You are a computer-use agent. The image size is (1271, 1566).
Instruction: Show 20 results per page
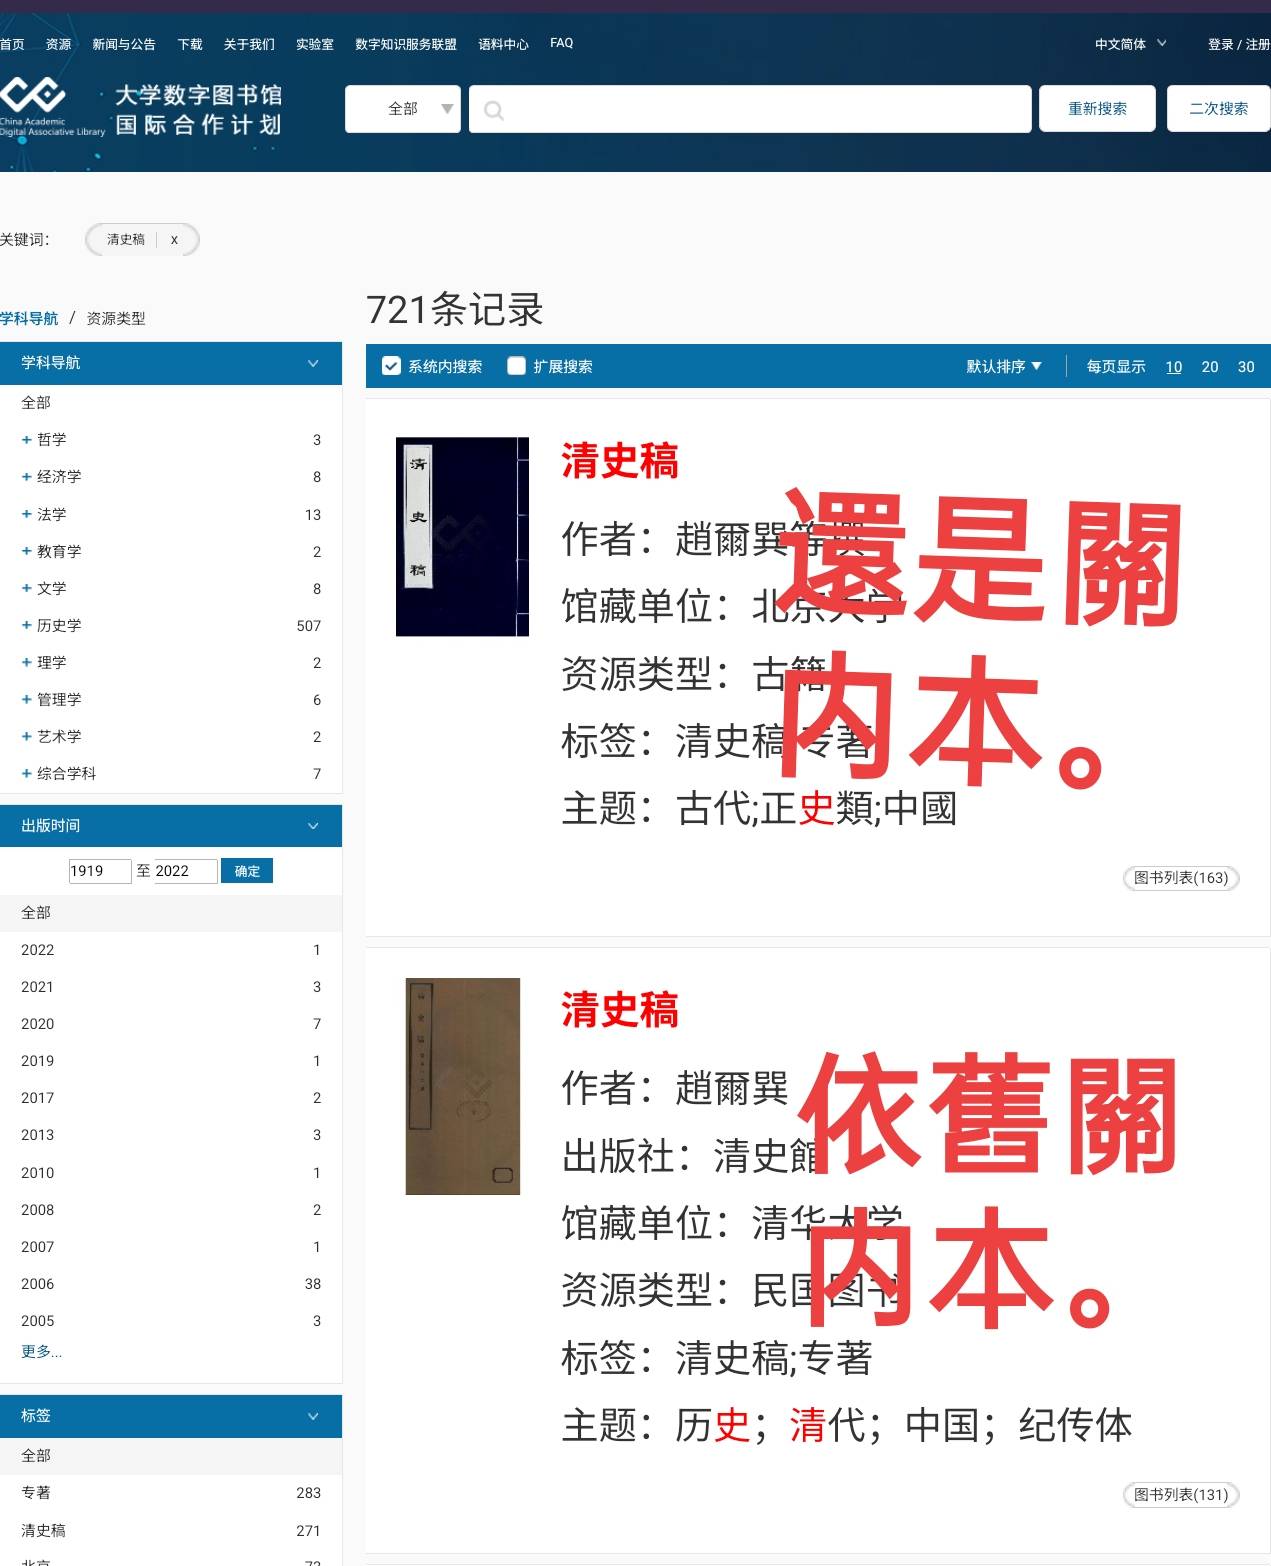pyautogui.click(x=1210, y=367)
